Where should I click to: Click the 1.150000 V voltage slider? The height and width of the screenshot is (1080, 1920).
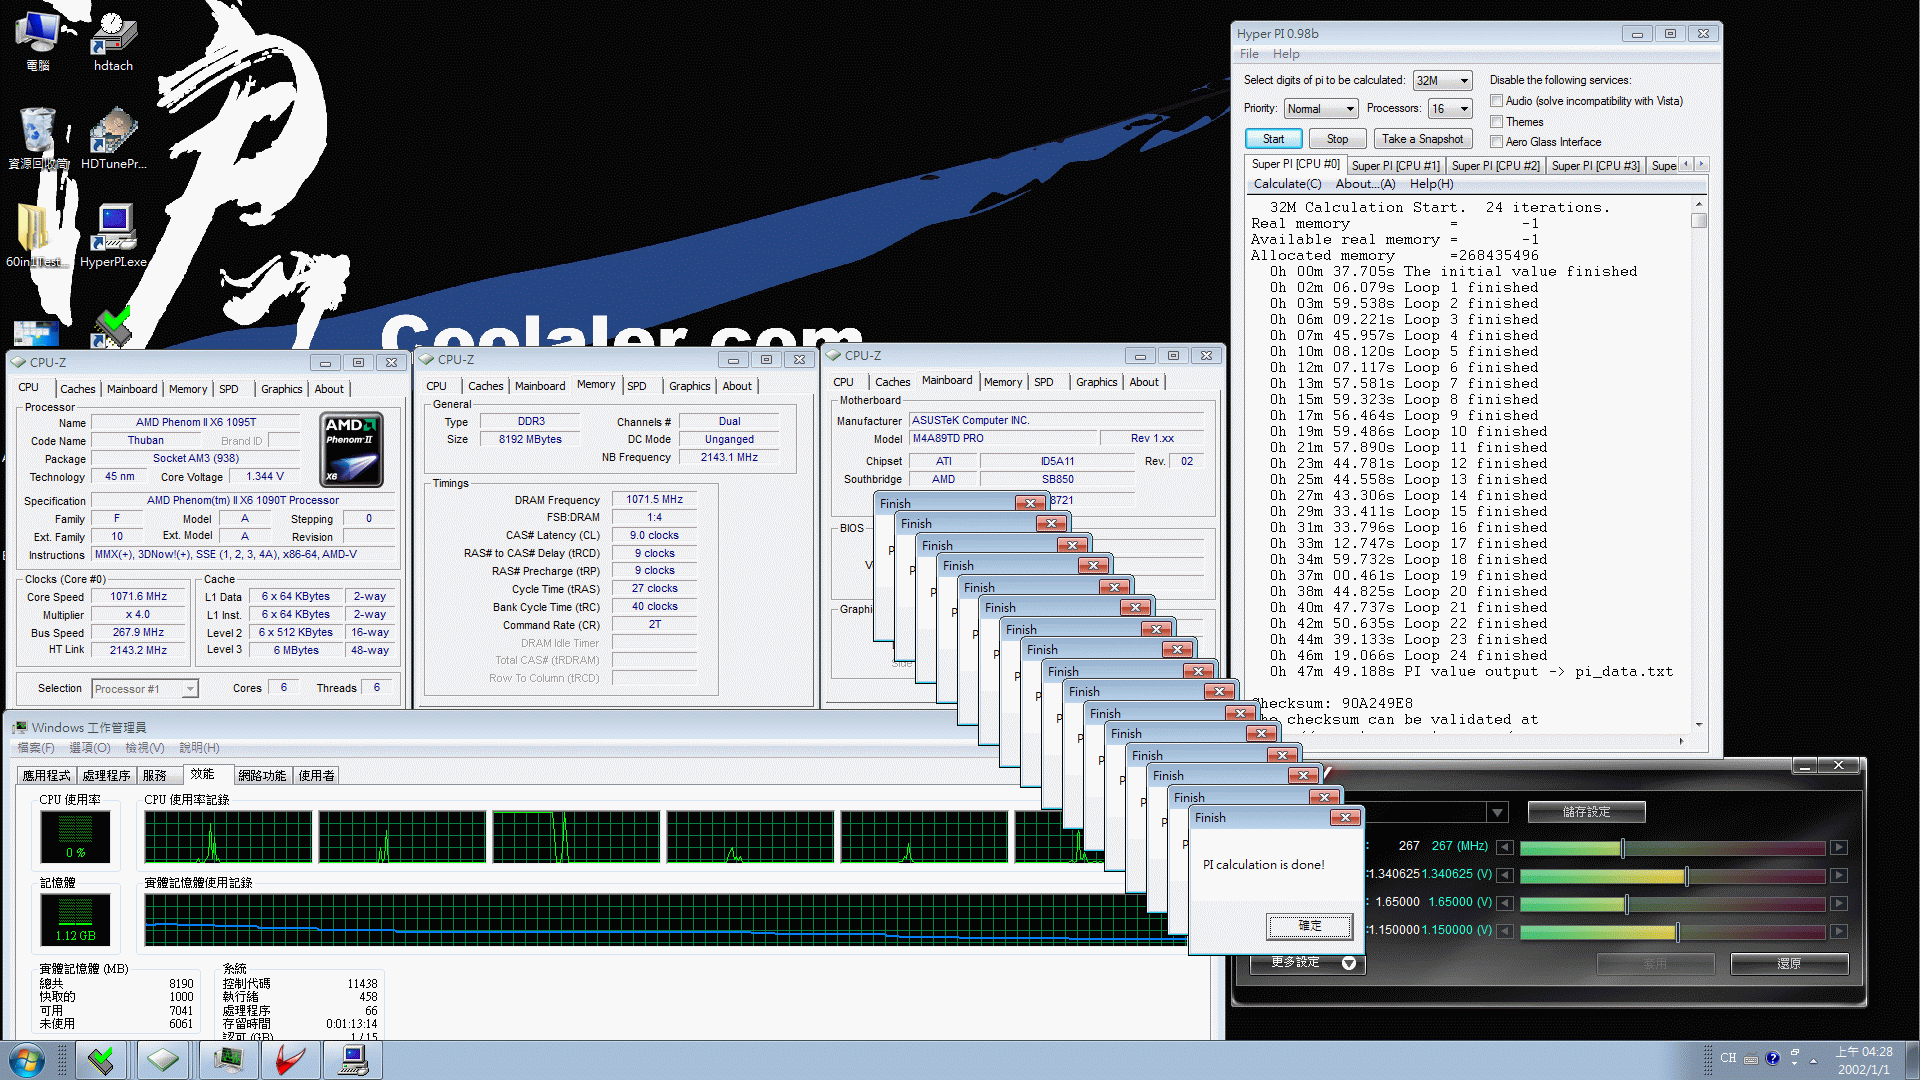(1672, 932)
